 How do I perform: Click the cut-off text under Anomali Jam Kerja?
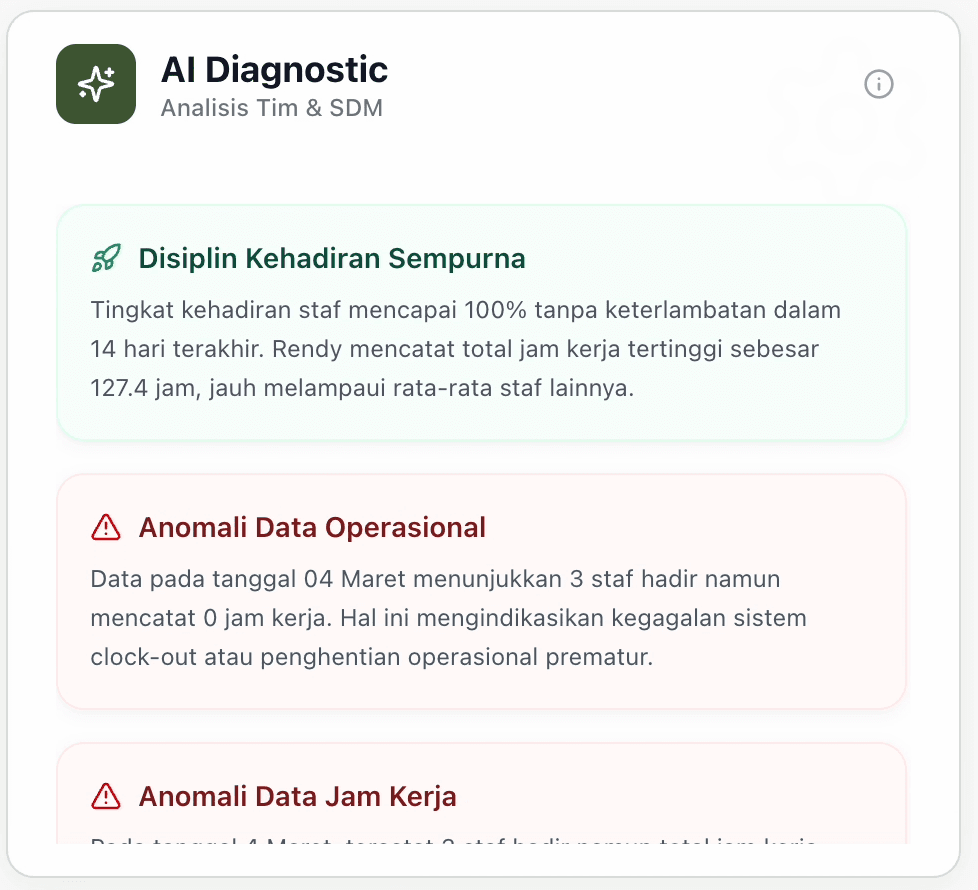click(x=453, y=841)
